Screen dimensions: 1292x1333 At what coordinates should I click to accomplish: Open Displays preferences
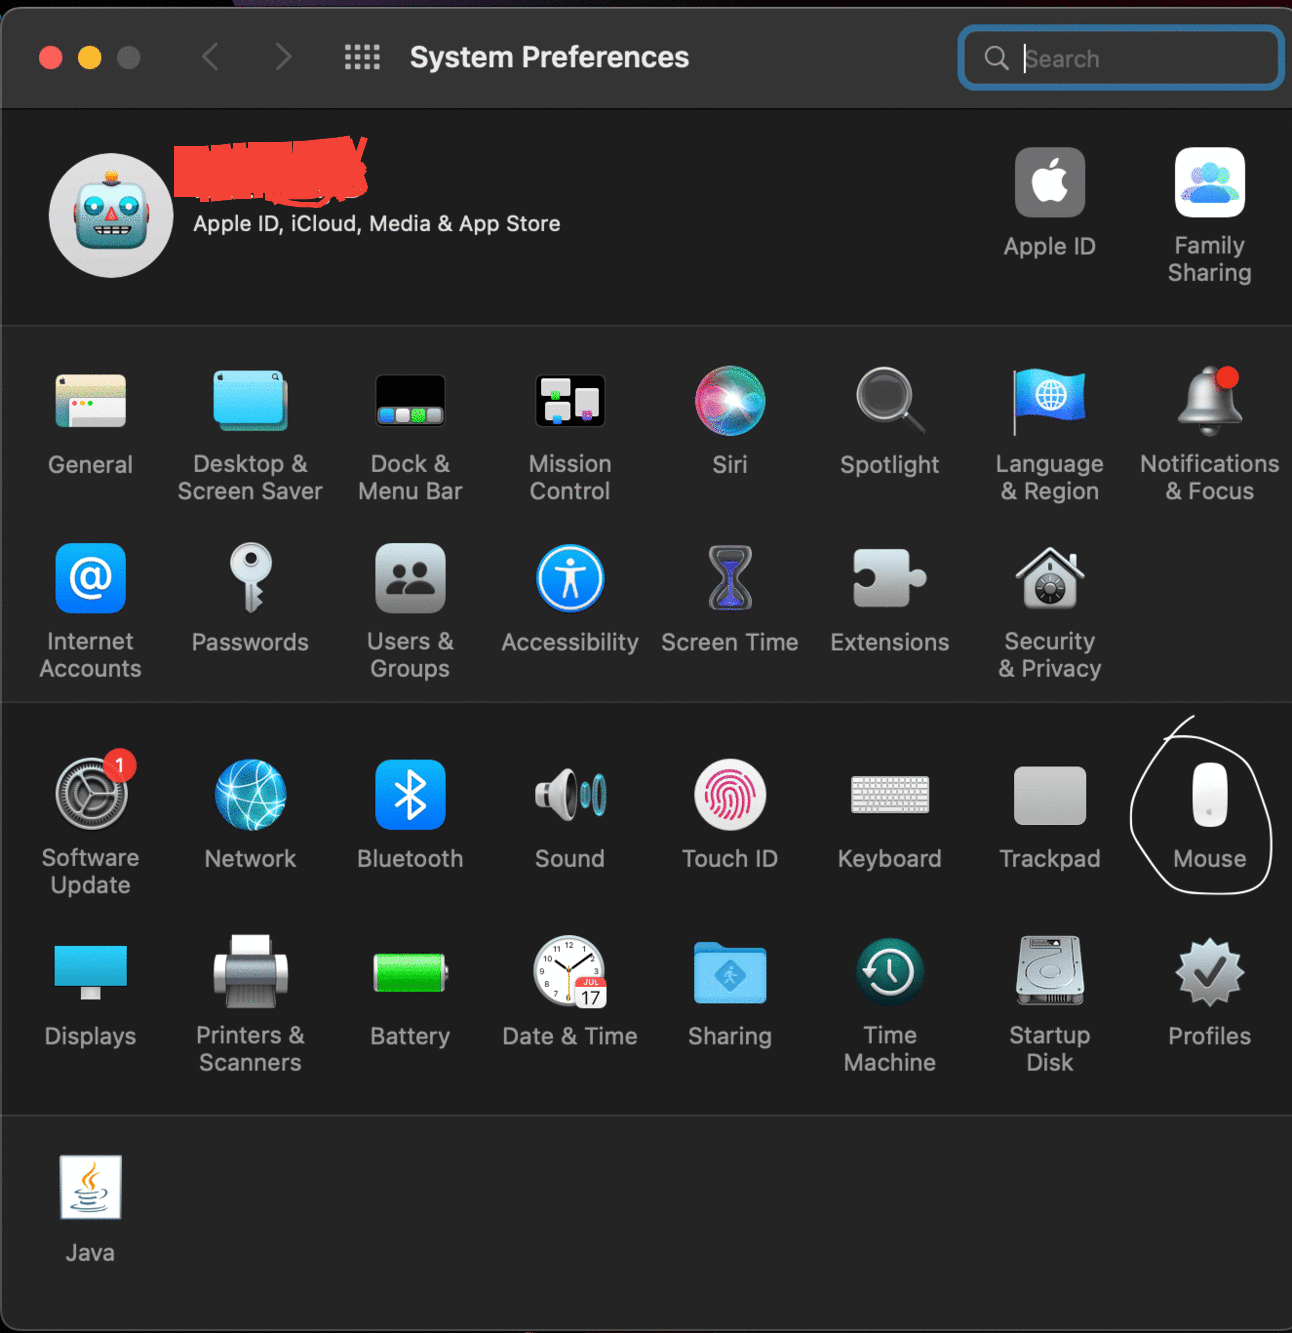tap(90, 972)
